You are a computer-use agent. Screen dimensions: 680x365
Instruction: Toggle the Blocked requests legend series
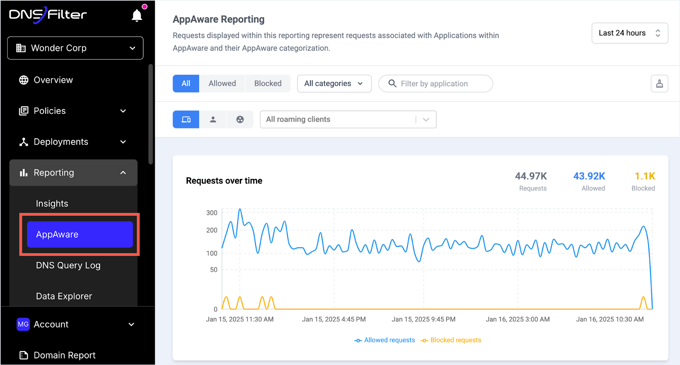pos(451,340)
